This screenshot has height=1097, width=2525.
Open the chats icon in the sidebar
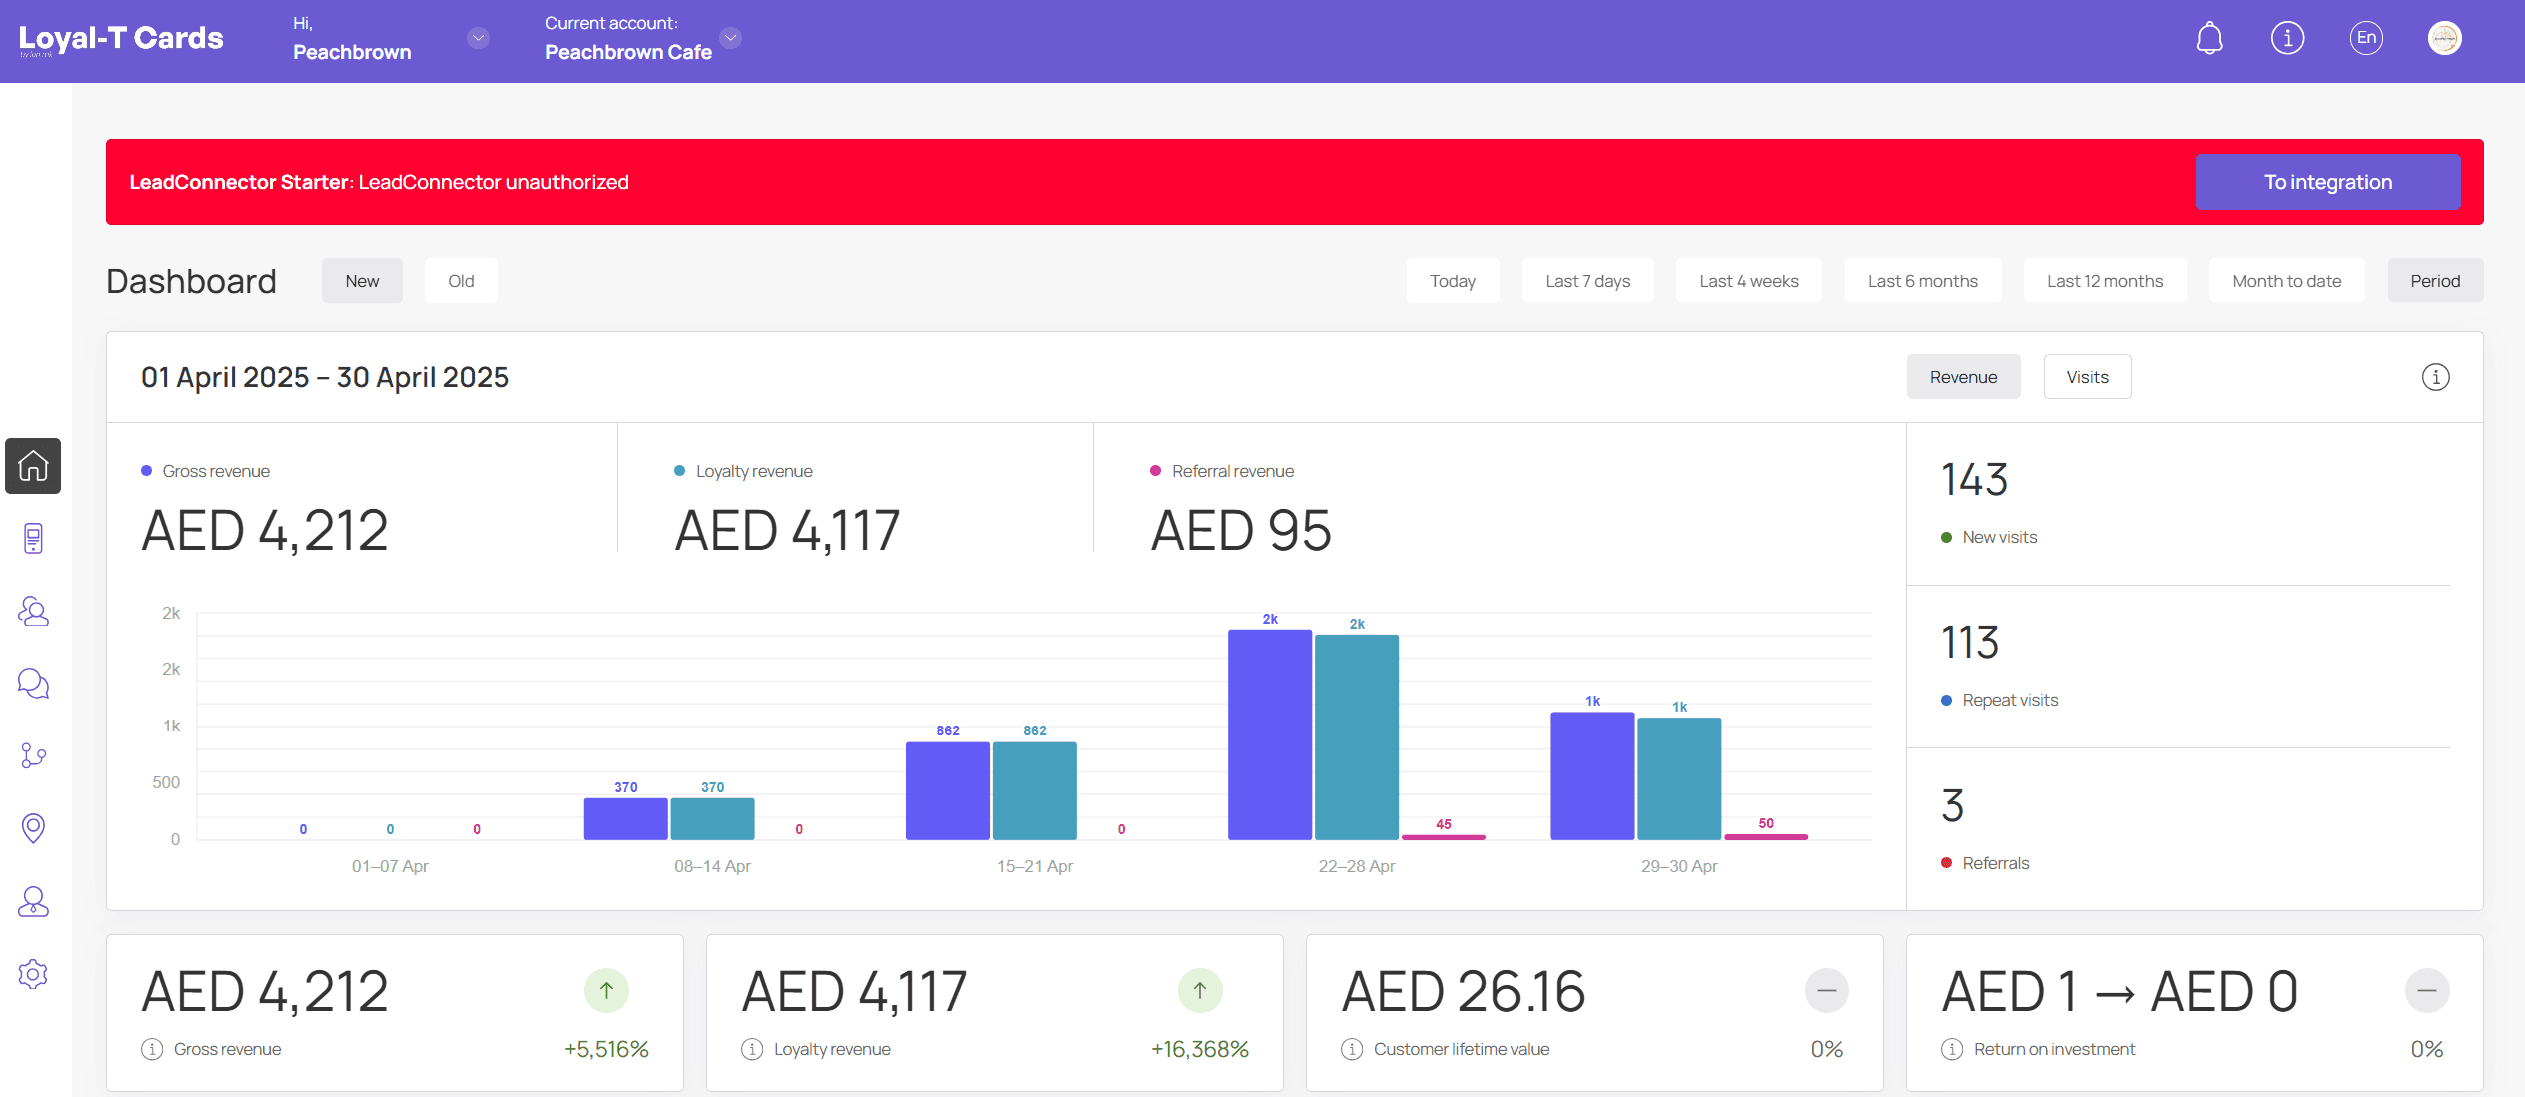[32, 683]
